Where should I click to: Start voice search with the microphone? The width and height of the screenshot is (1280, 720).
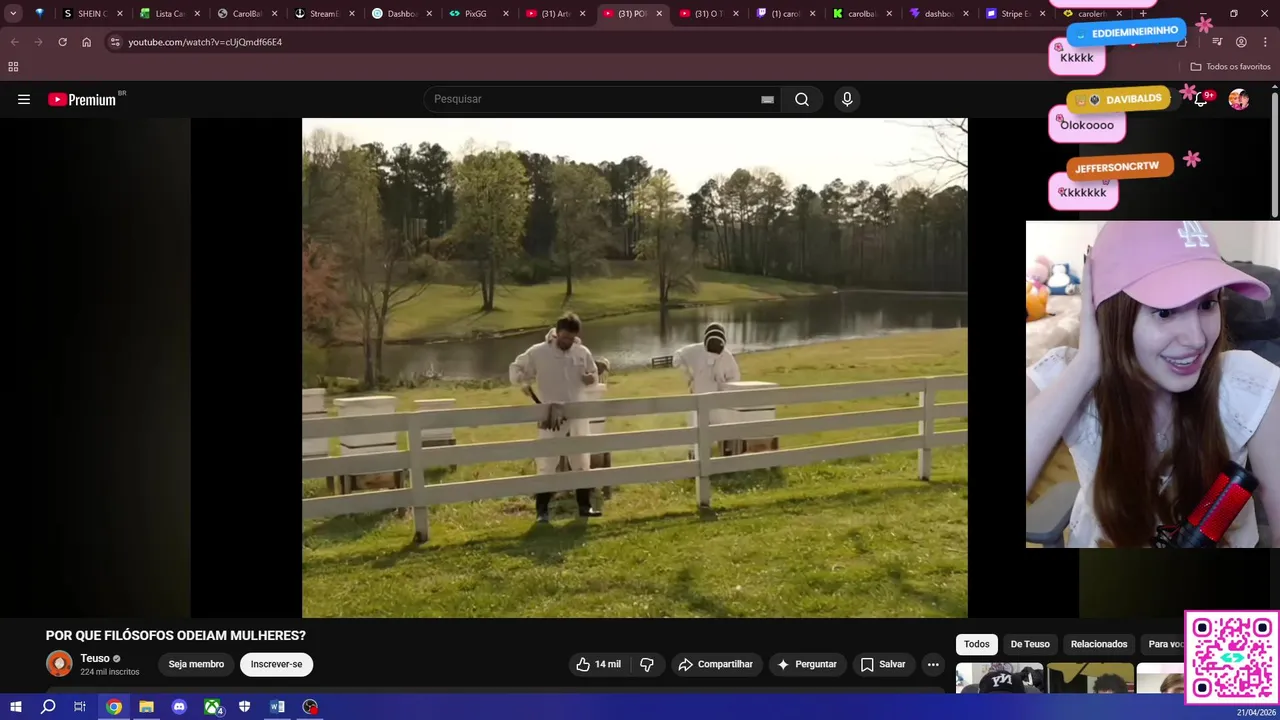pos(847,99)
